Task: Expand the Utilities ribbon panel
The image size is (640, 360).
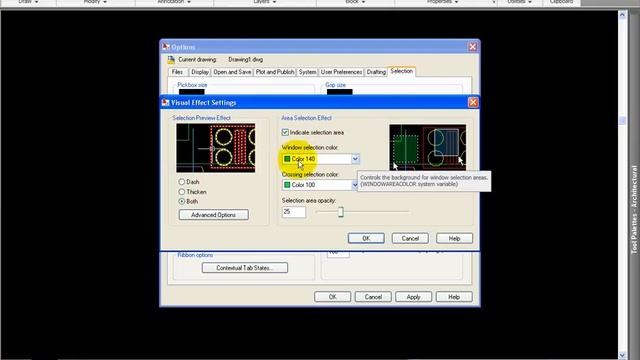Action: click(520, 2)
